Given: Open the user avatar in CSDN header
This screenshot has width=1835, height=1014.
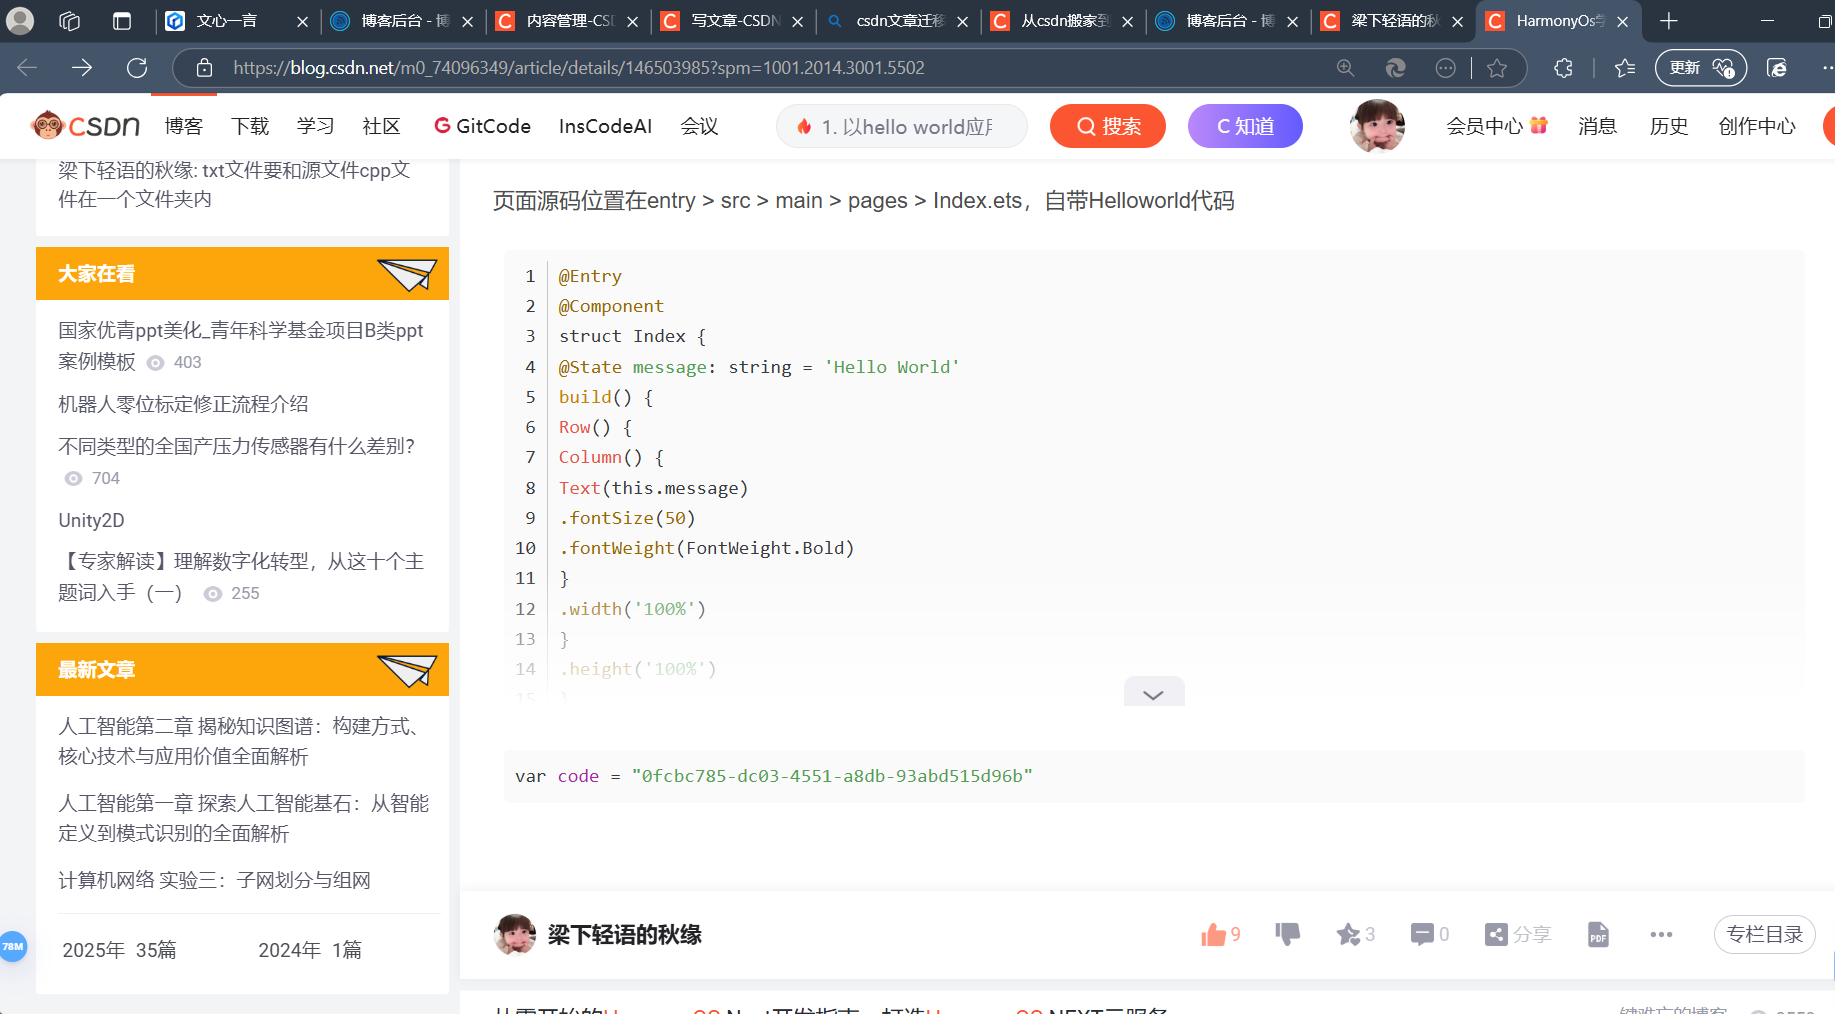Looking at the screenshot, I should click(1377, 126).
